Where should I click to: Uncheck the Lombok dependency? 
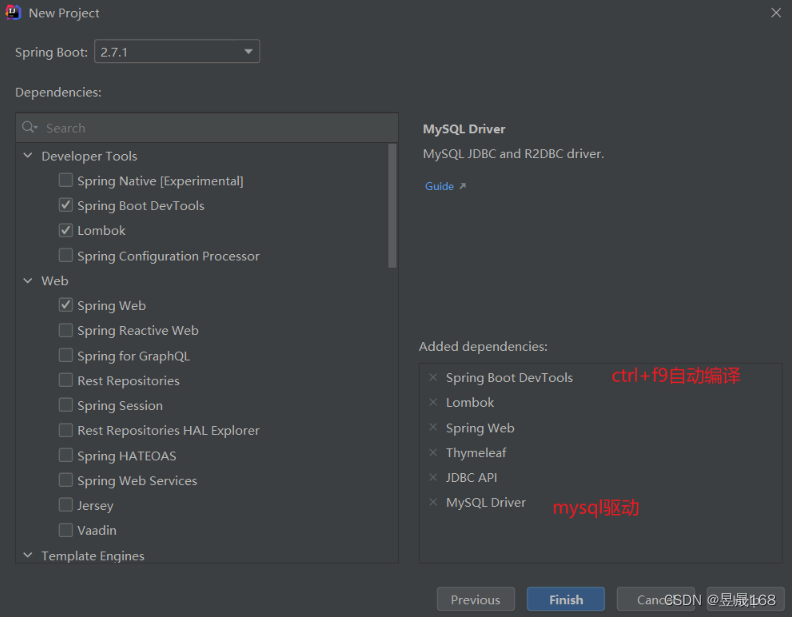pos(66,230)
